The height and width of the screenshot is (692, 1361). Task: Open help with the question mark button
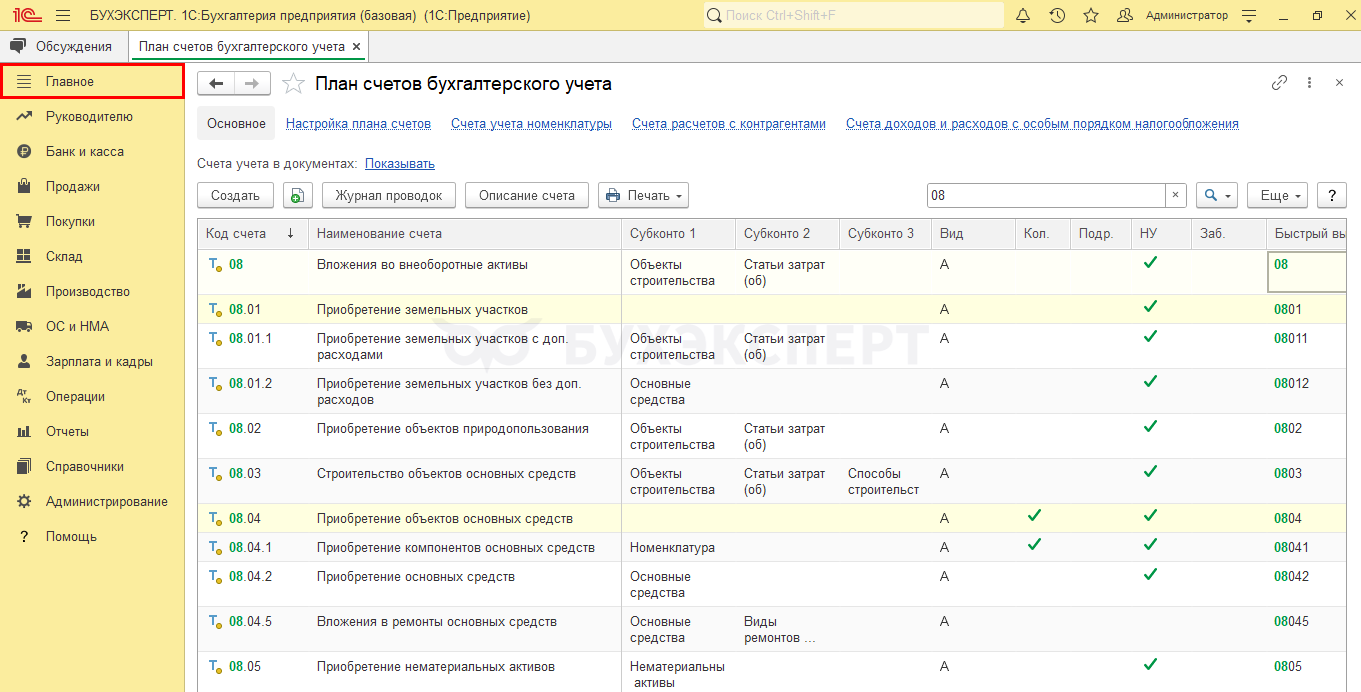1331,196
